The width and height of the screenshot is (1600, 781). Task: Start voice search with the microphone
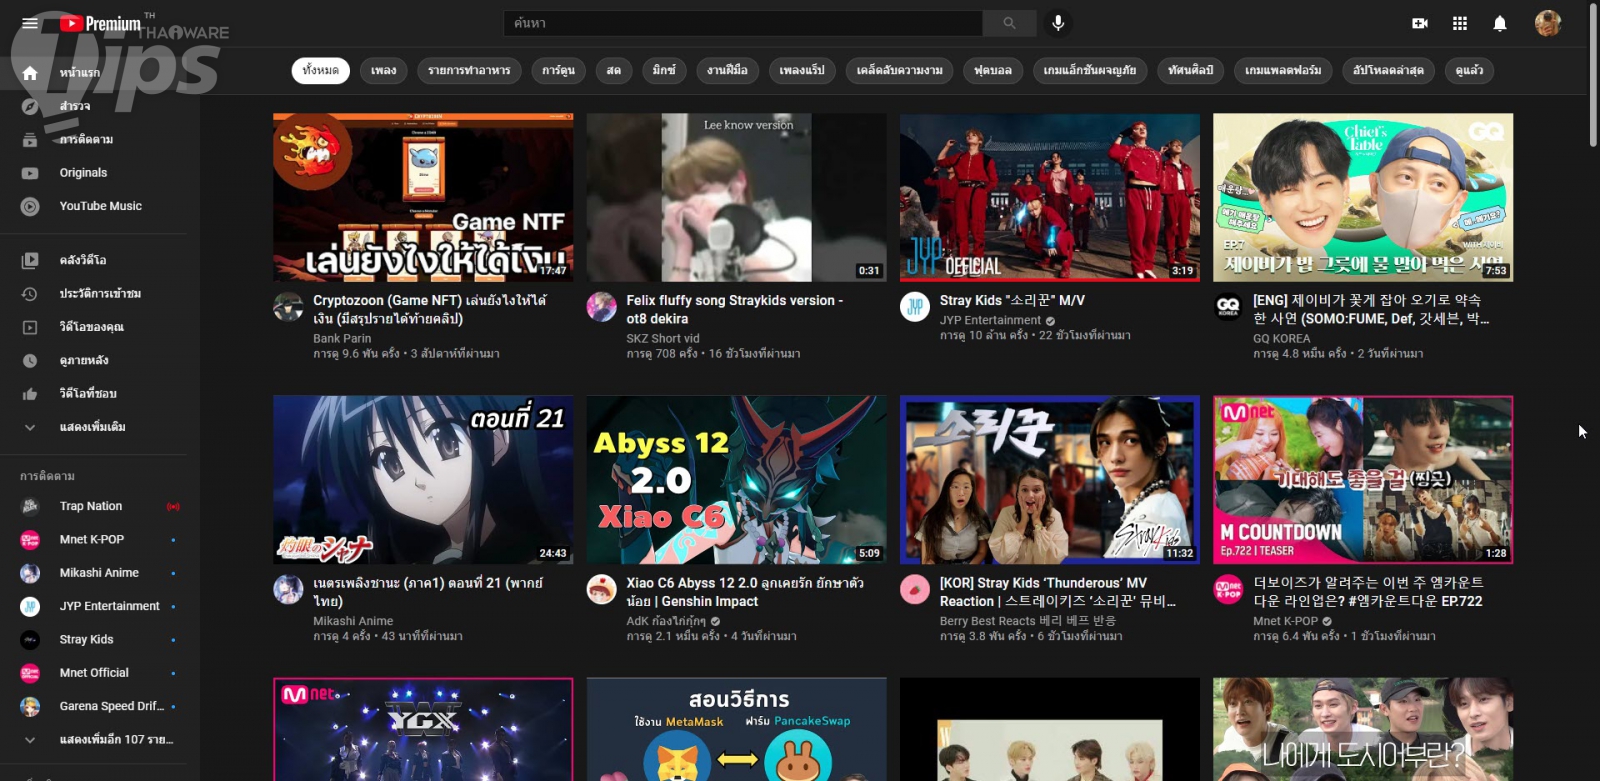coord(1058,23)
